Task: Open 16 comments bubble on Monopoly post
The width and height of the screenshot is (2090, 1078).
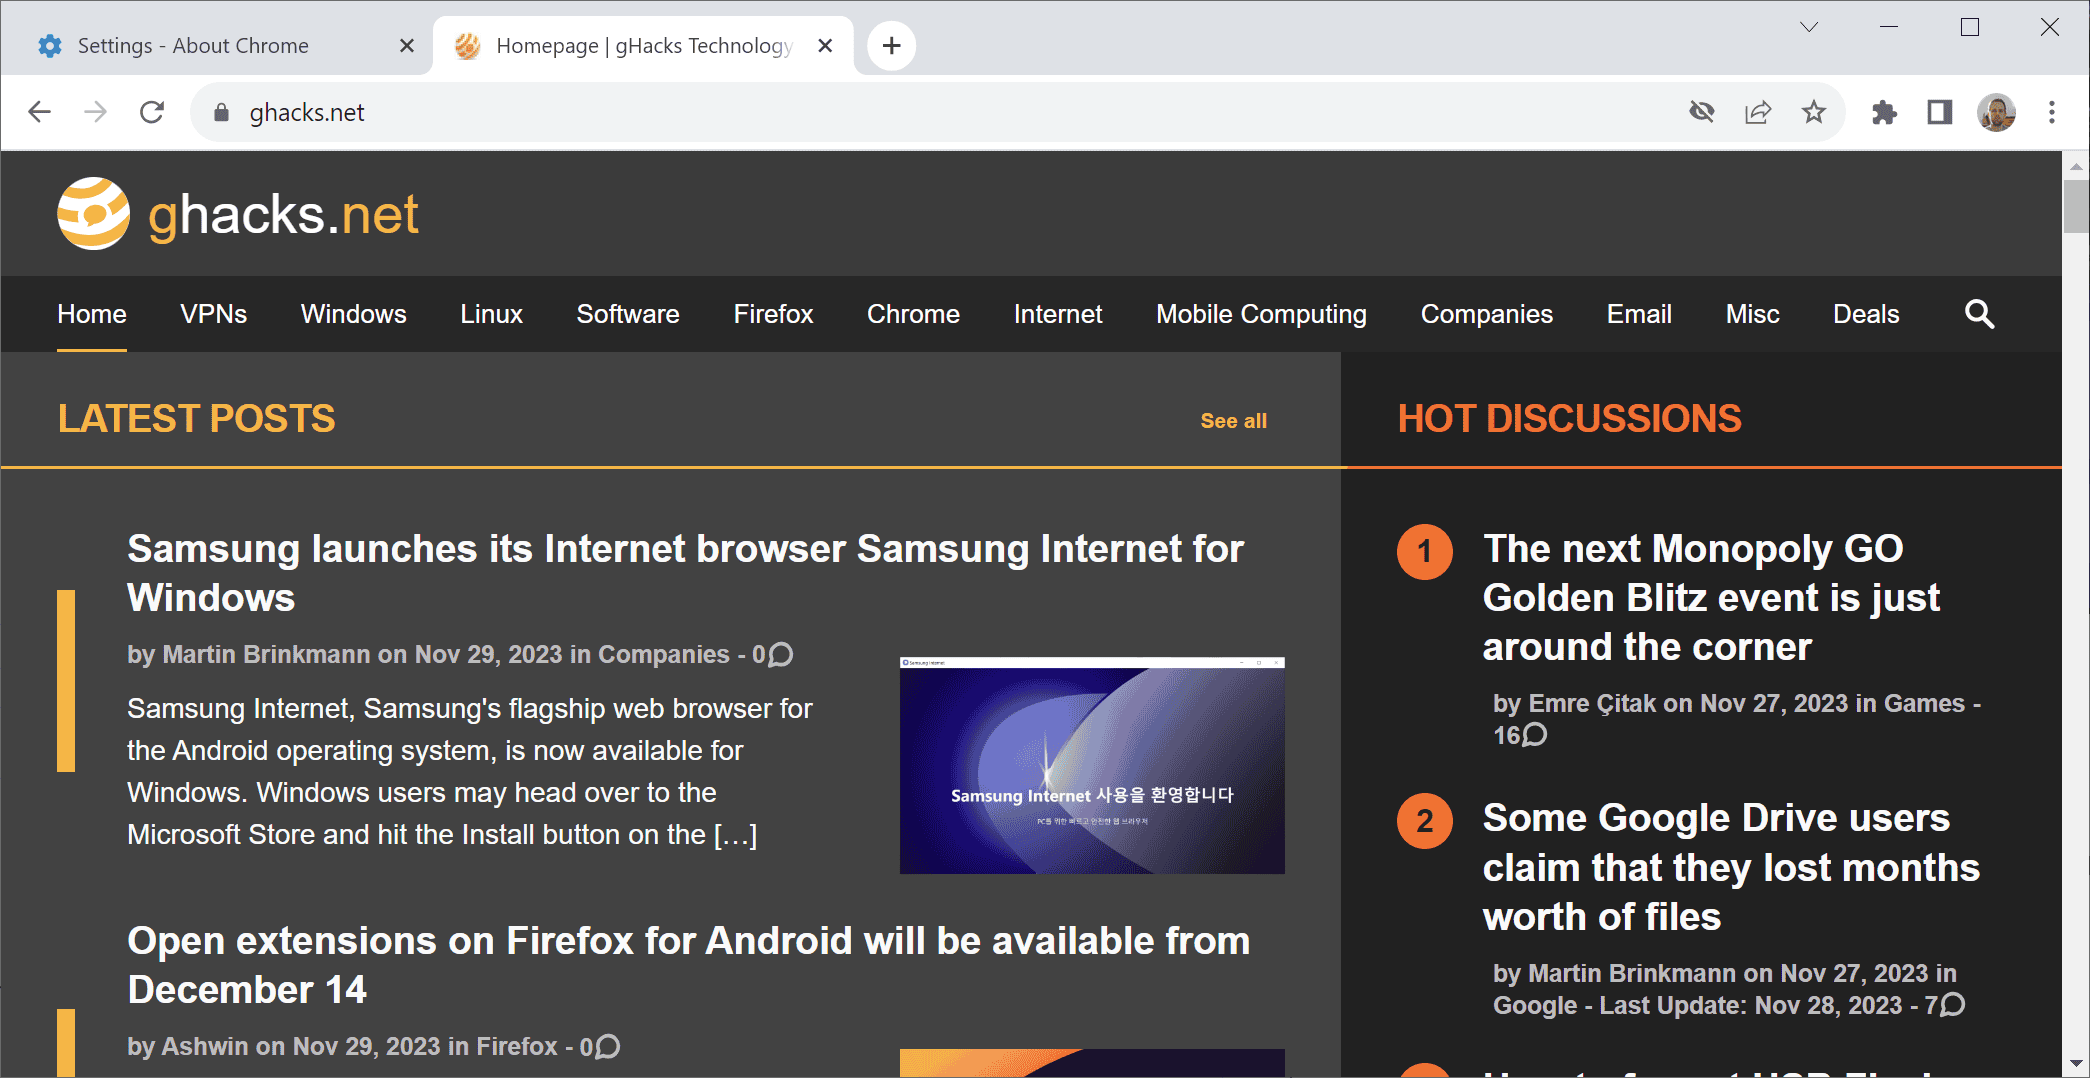Action: (1534, 735)
